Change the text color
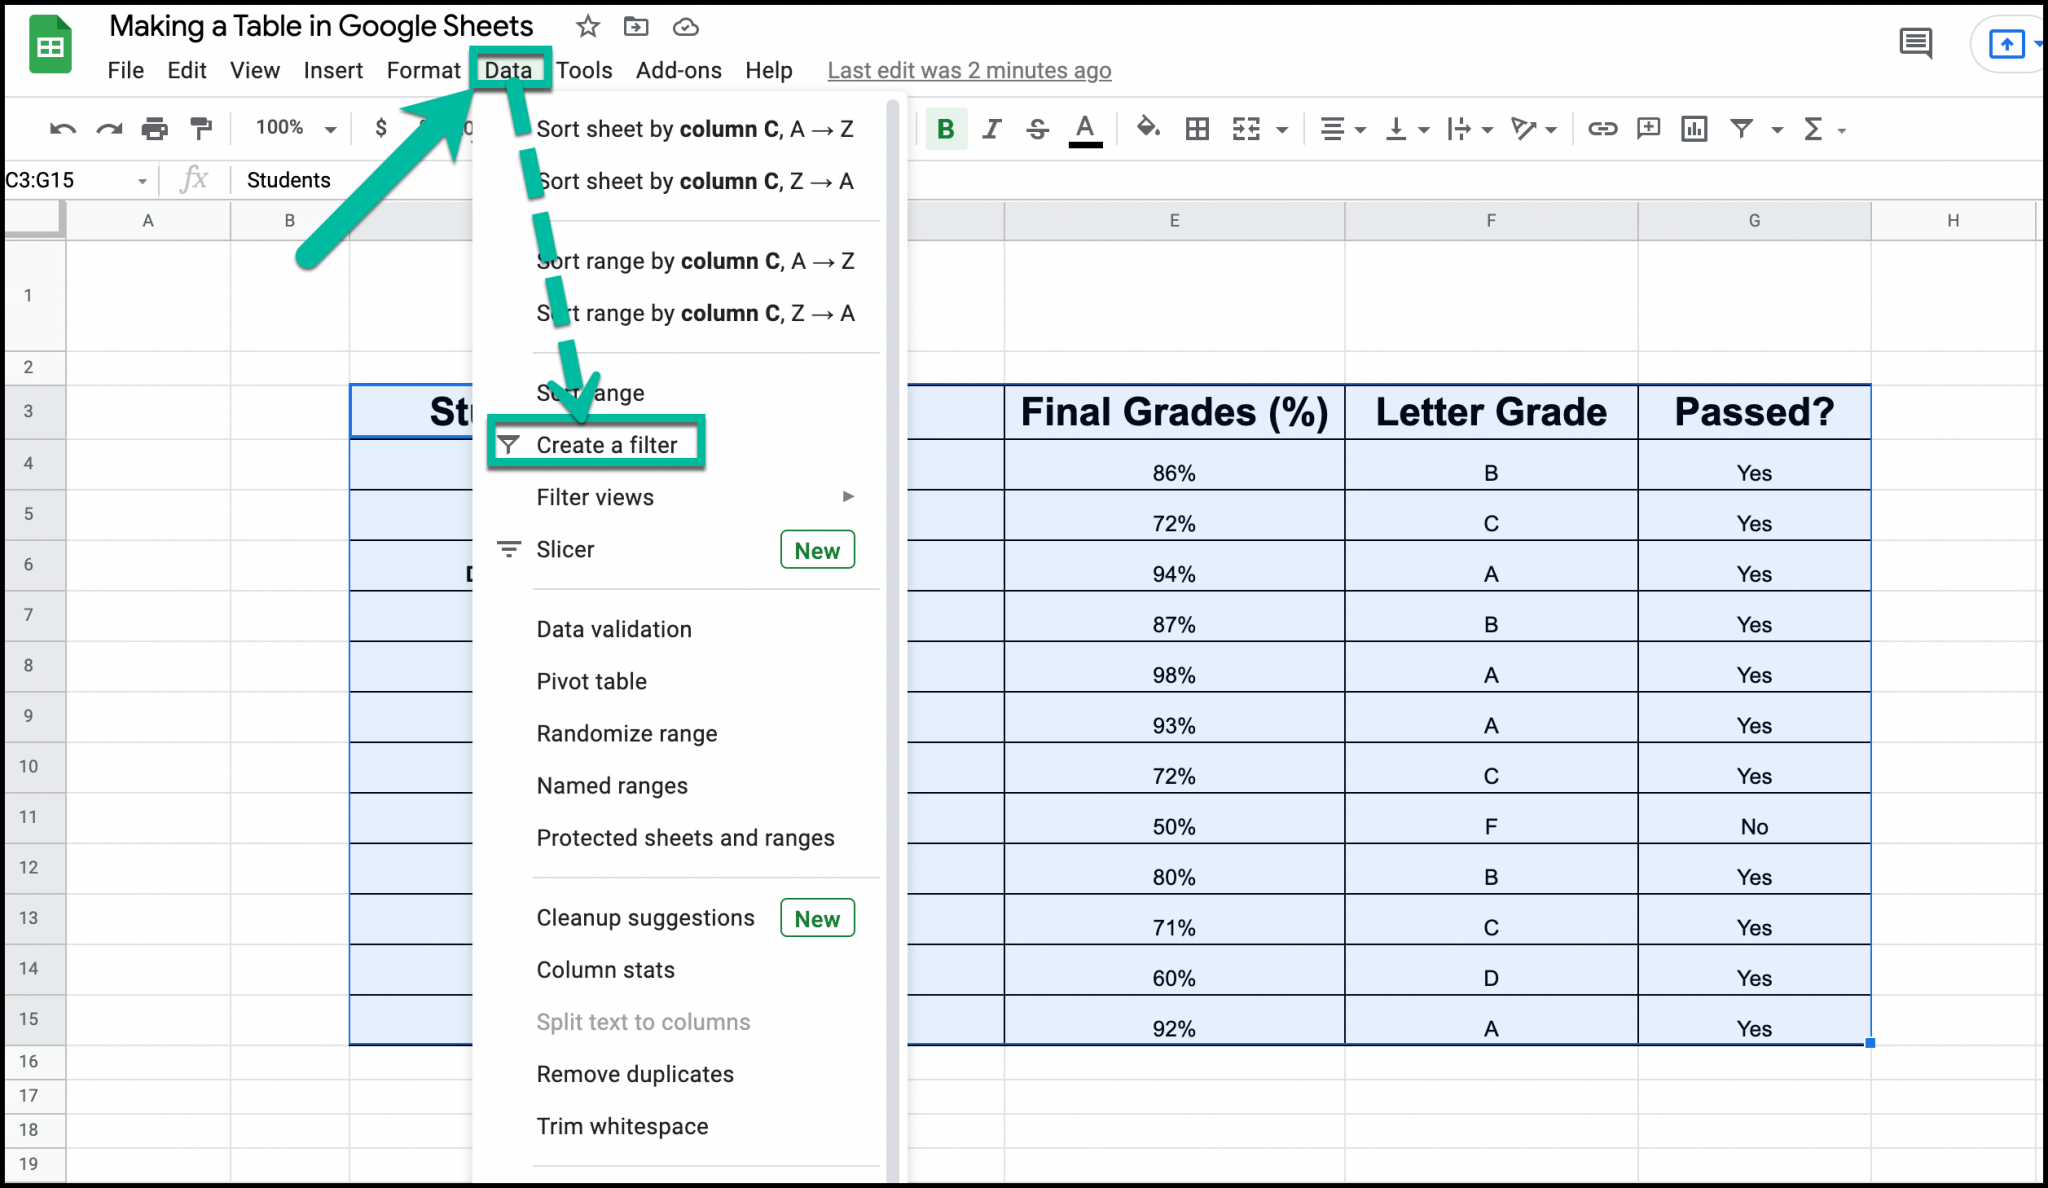The height and width of the screenshot is (1188, 2048). (x=1085, y=128)
